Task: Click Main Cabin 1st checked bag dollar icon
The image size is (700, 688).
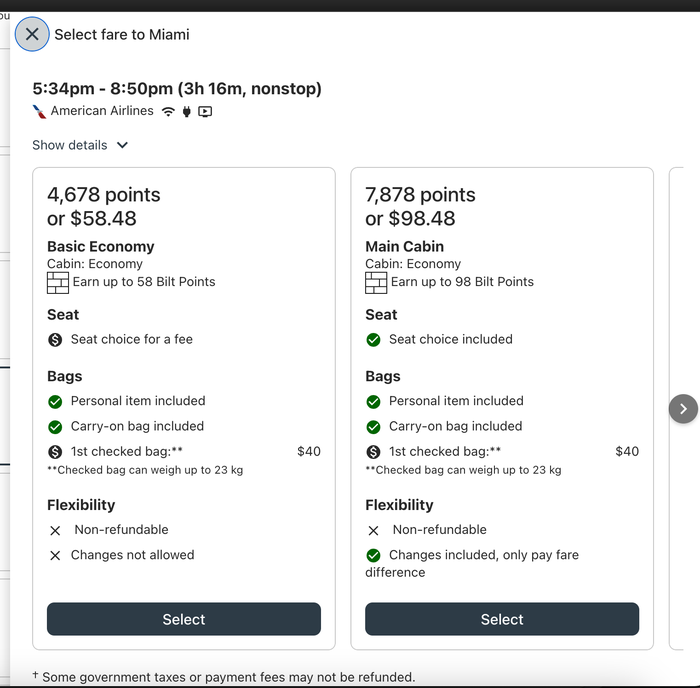Action: point(373,452)
